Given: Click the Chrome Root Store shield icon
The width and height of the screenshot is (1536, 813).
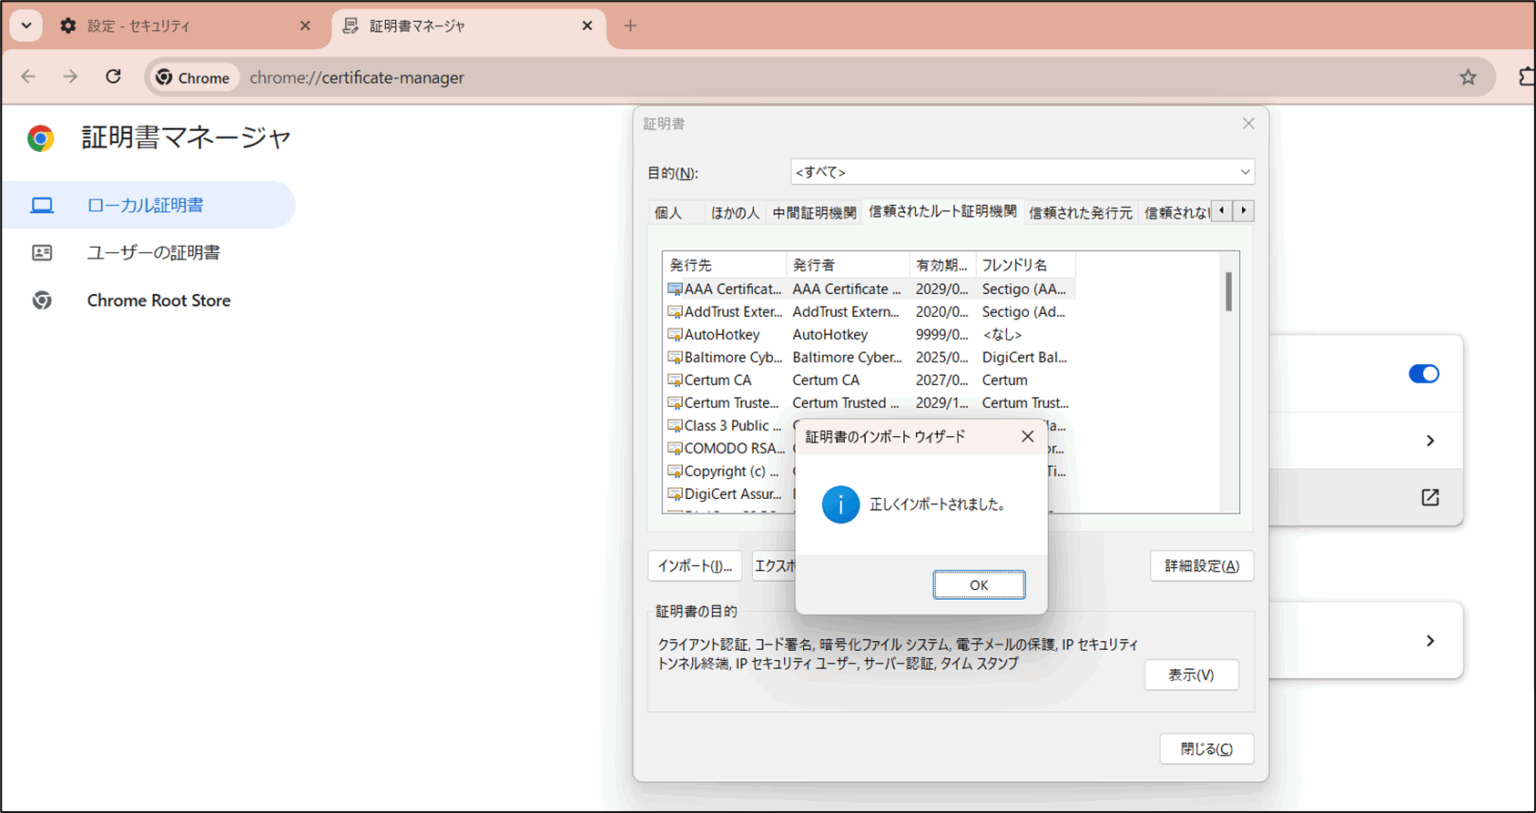Looking at the screenshot, I should [x=42, y=300].
